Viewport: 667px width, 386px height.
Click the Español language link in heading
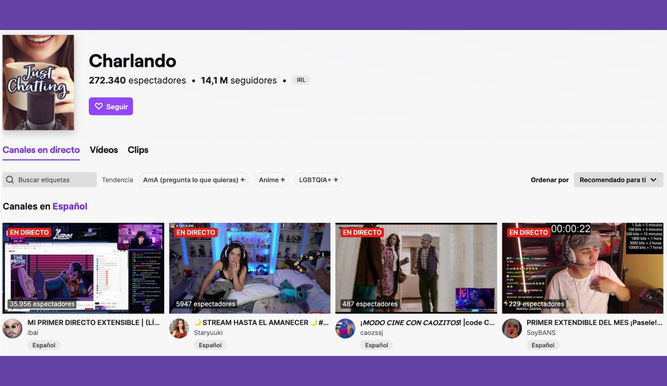[x=70, y=206]
